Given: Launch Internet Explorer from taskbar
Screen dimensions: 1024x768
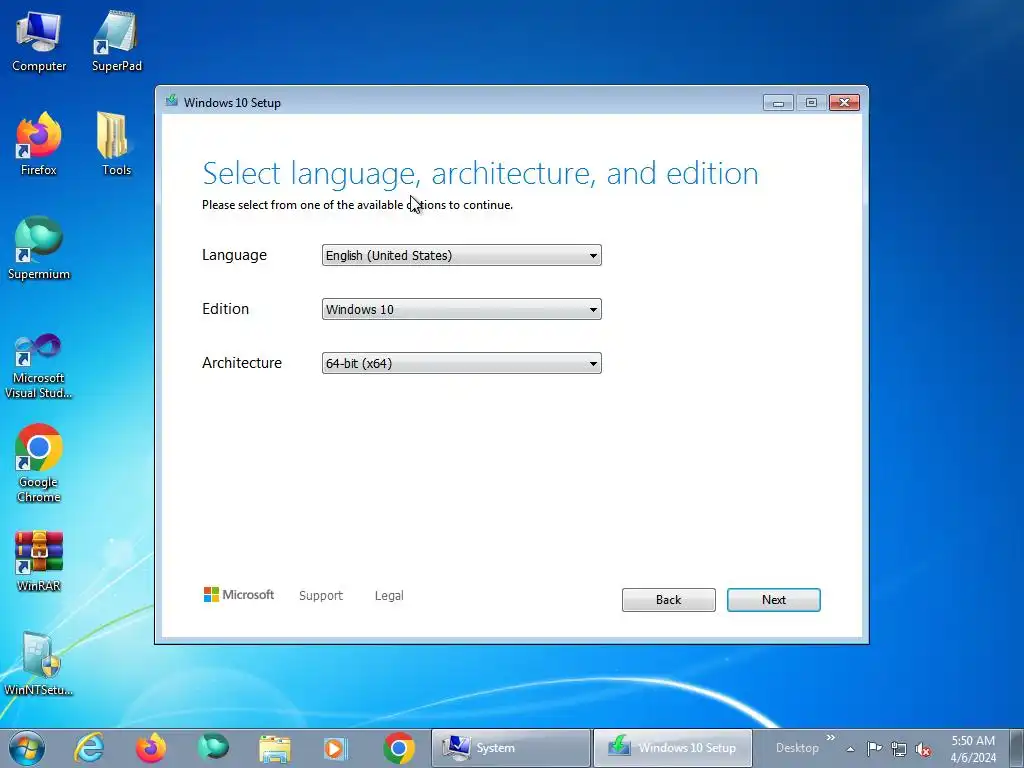Looking at the screenshot, I should tap(89, 748).
